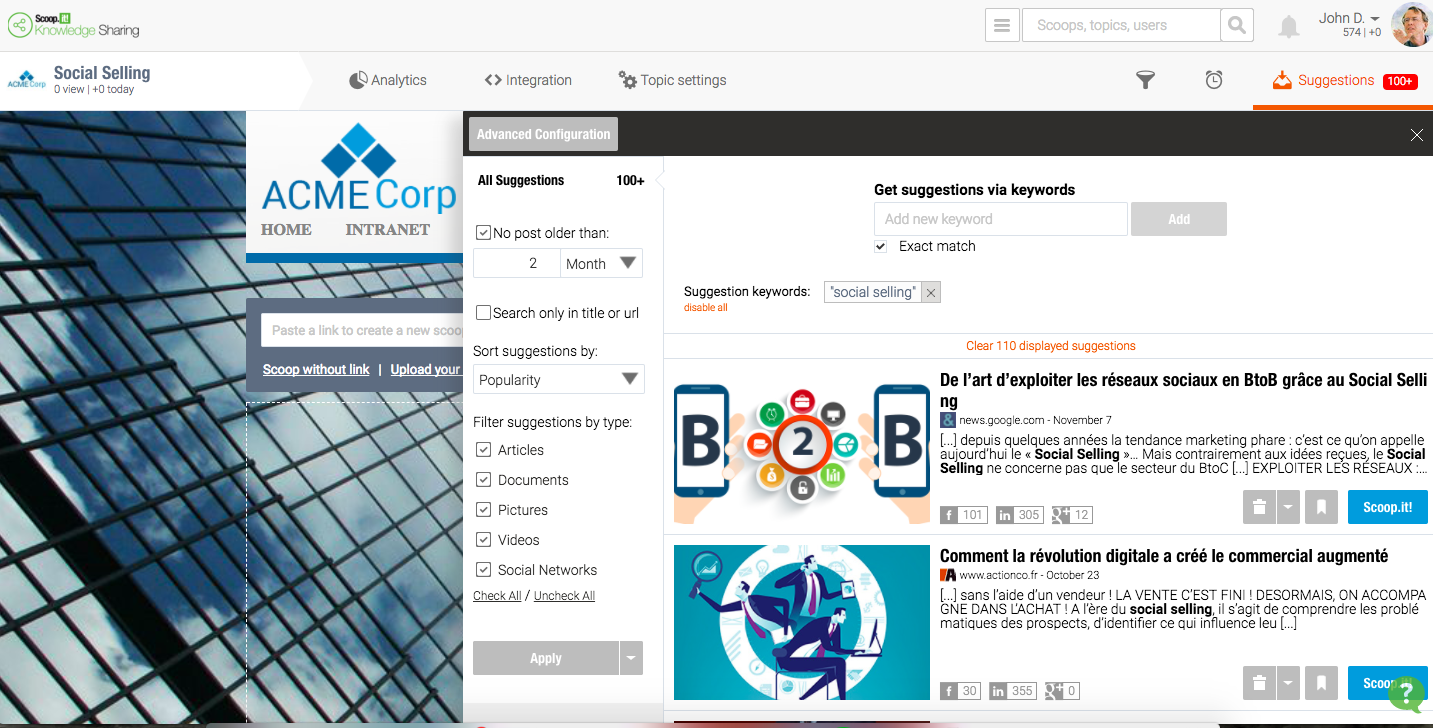Screen dimensions: 1433x728
Task: Open the B2B article thumbnail image
Action: pyautogui.click(x=802, y=446)
